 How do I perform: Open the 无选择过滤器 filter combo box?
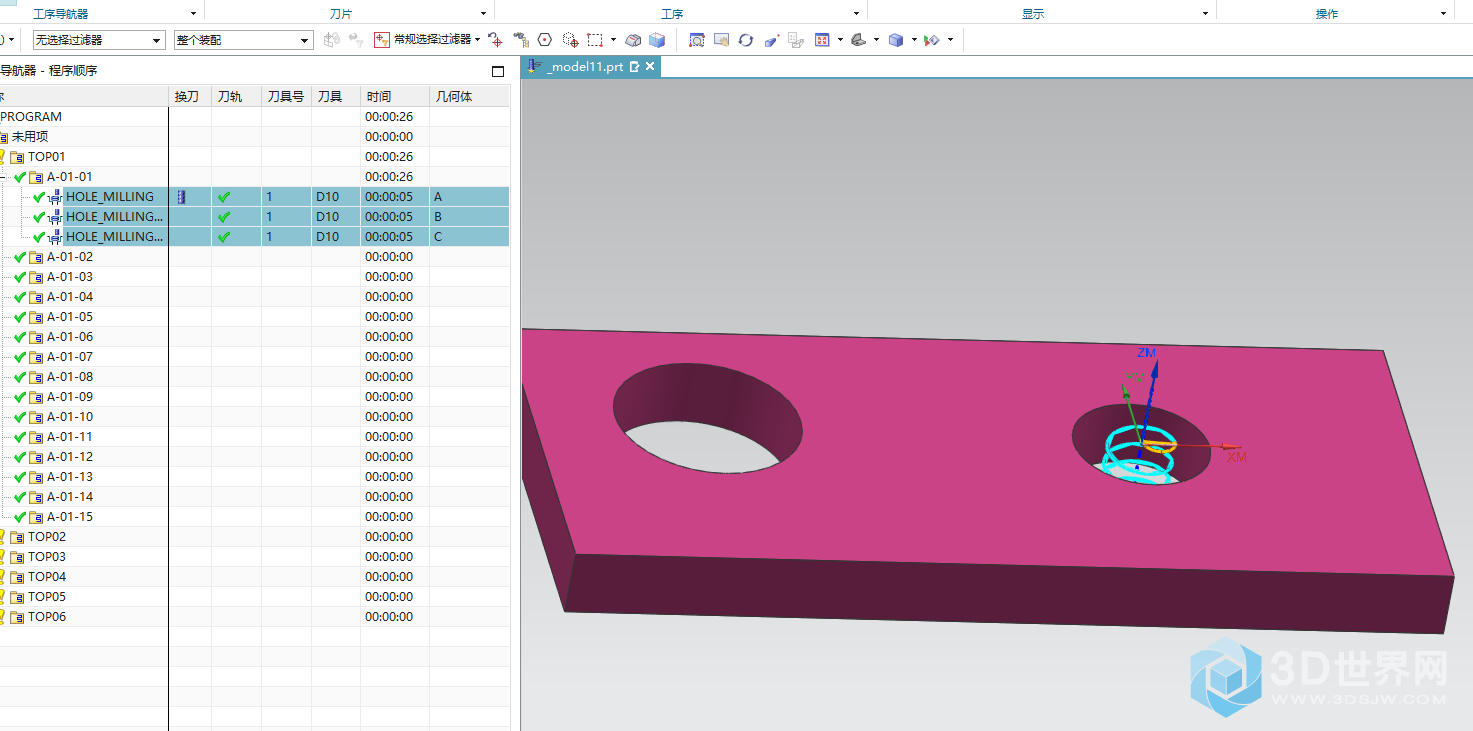tap(99, 40)
